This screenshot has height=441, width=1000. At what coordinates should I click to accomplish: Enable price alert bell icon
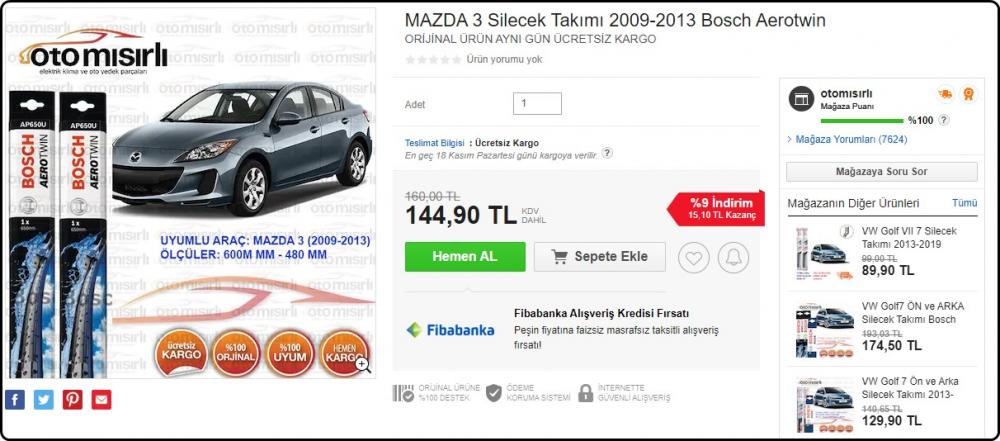pyautogui.click(x=733, y=258)
